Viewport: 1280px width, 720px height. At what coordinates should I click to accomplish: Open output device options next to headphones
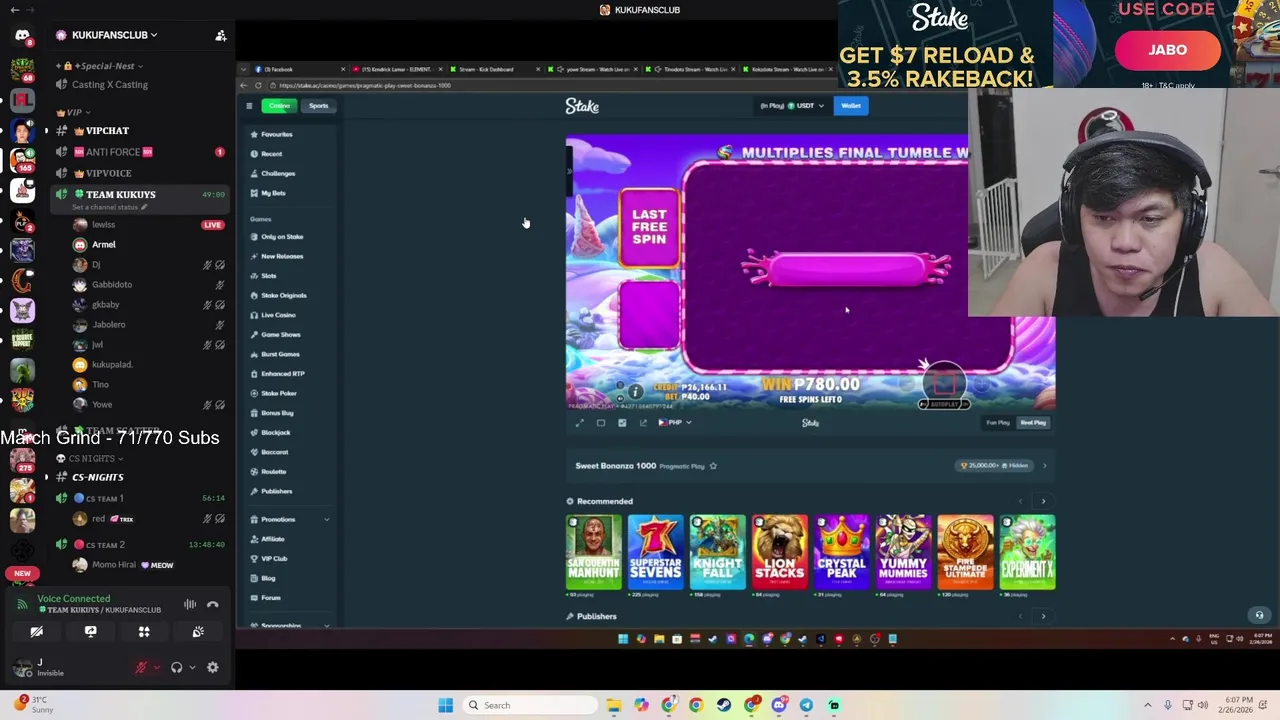click(192, 668)
